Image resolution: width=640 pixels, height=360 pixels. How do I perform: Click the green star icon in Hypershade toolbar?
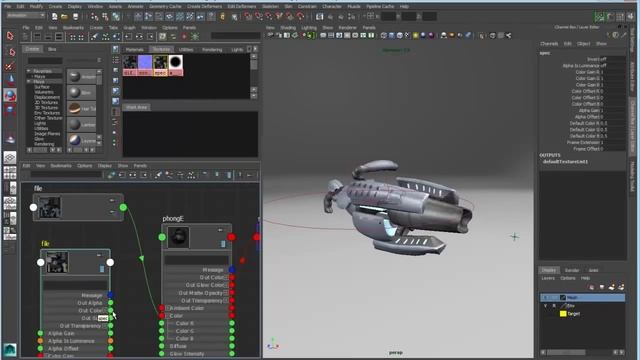[x=195, y=36]
